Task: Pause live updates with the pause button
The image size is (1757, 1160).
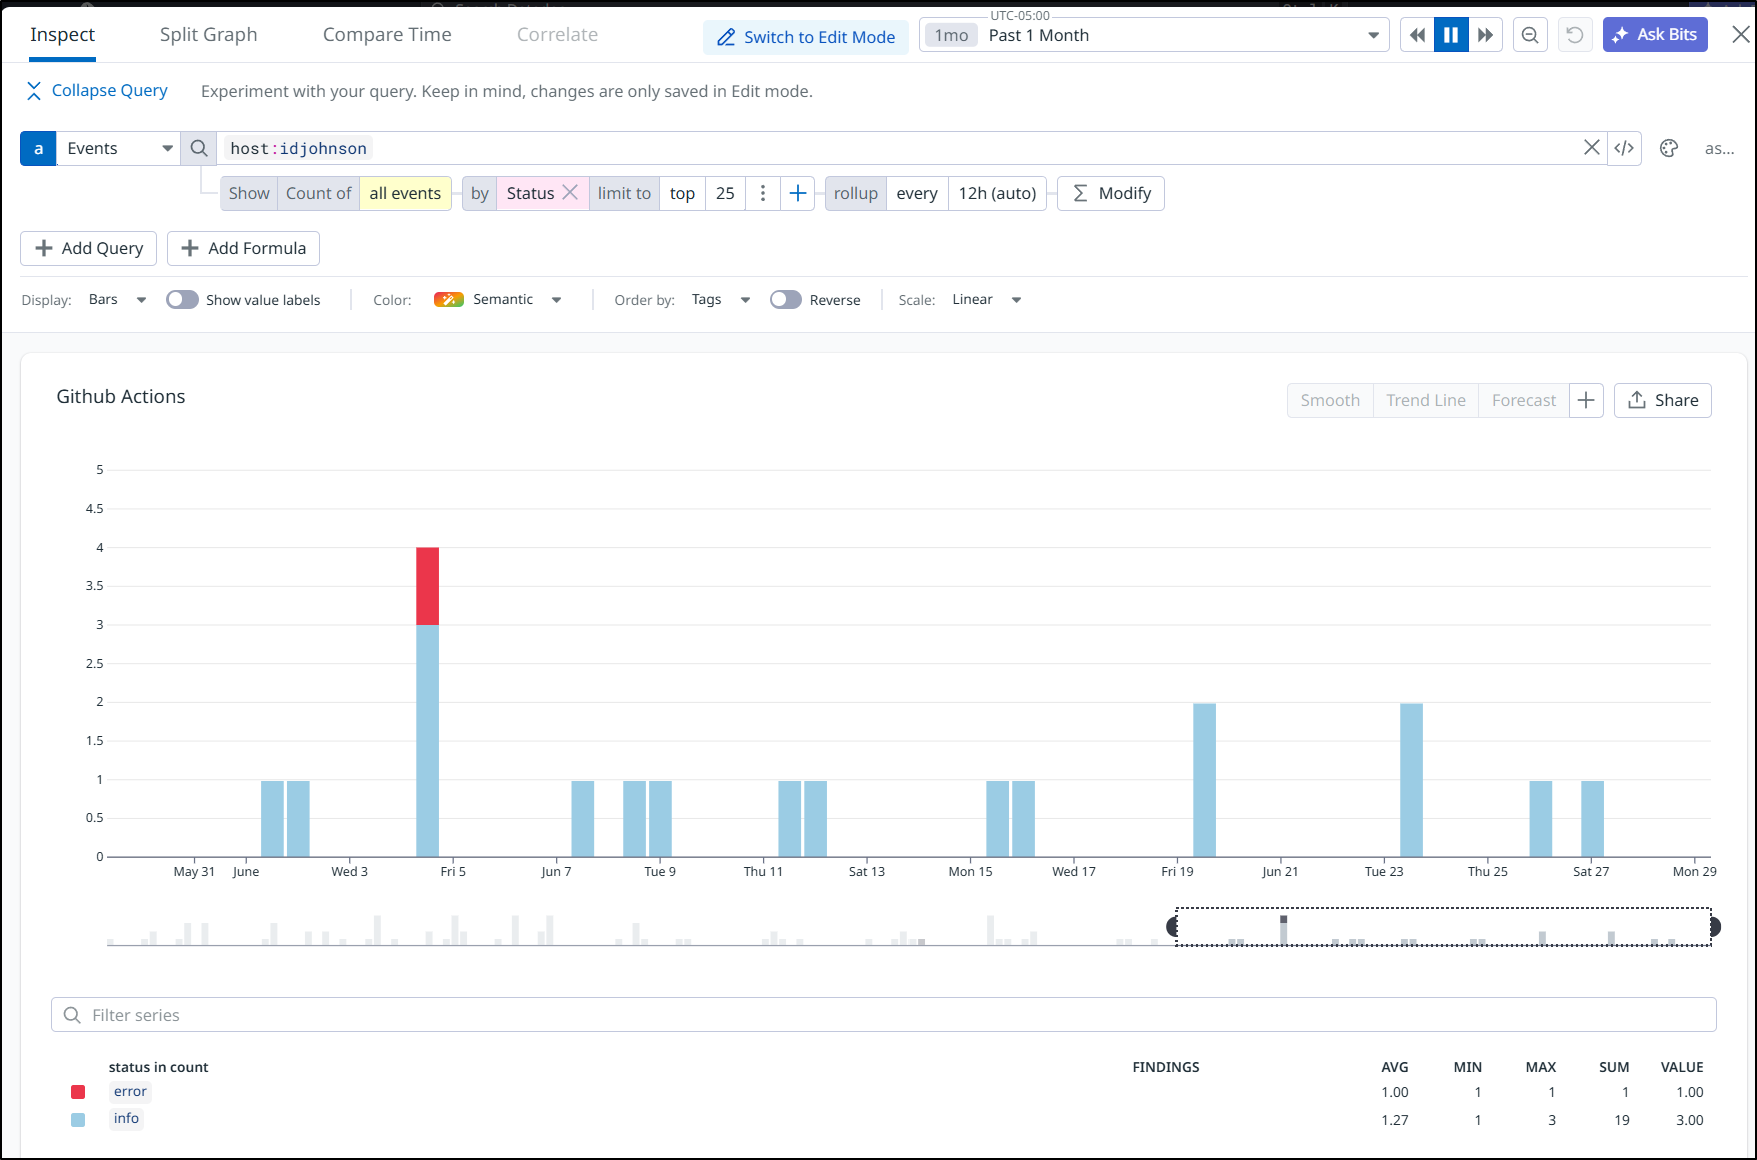Action: (1451, 35)
